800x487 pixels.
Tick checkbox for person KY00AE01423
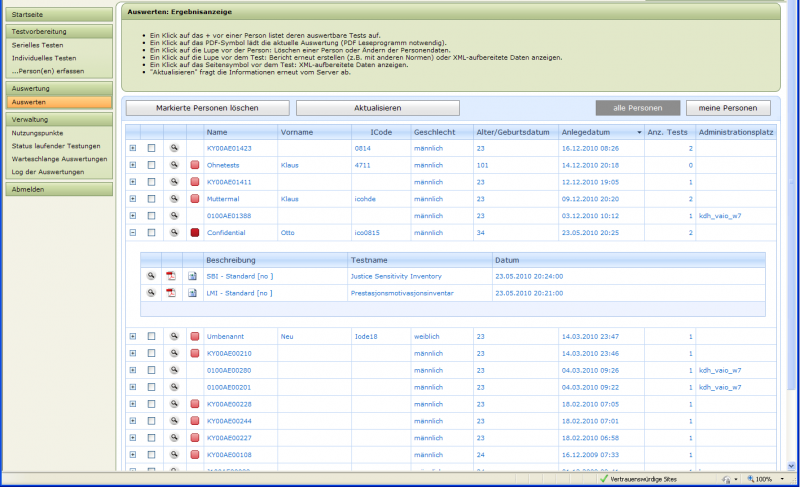152,148
